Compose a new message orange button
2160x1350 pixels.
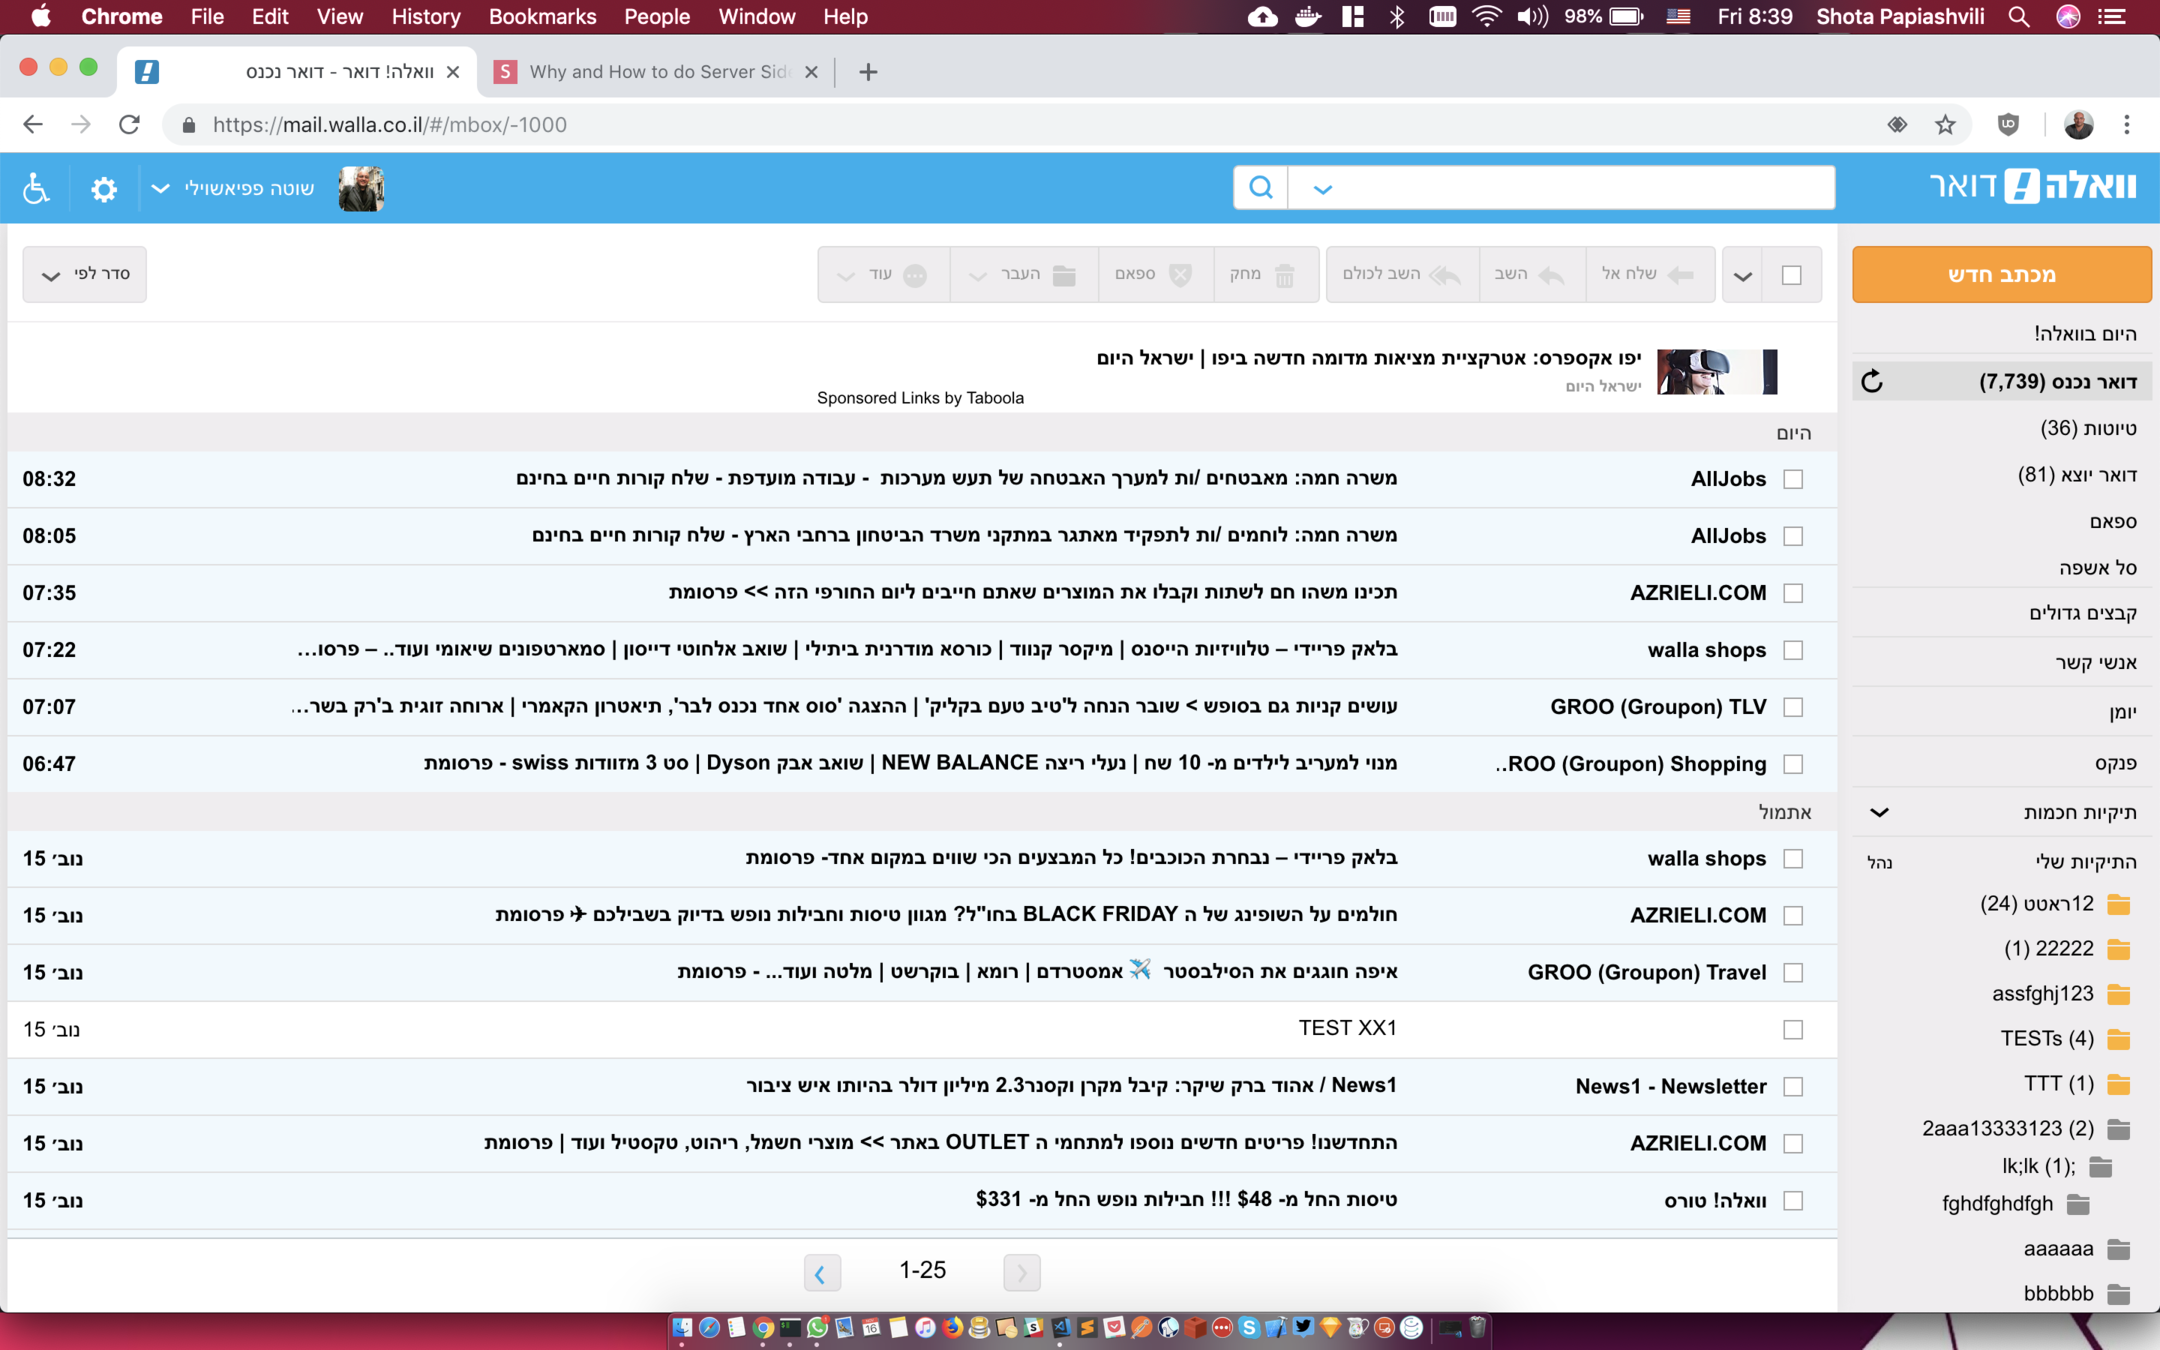(x=2001, y=274)
